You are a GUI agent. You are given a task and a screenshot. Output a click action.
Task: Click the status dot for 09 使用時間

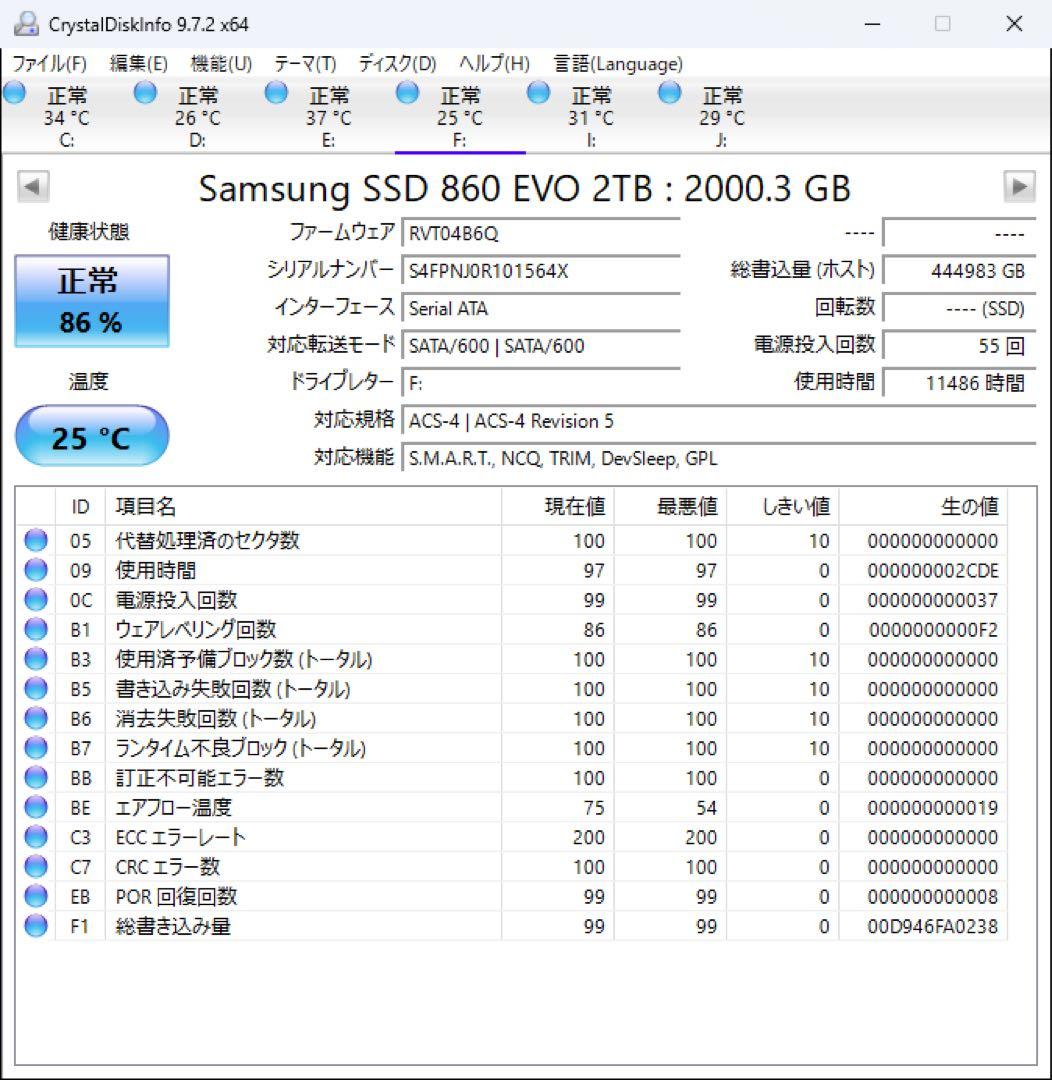click(35, 571)
